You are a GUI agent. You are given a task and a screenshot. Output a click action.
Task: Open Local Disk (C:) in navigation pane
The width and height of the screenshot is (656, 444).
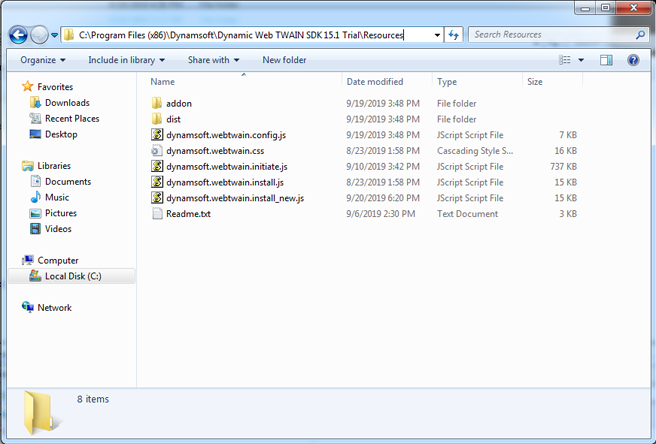click(x=73, y=276)
